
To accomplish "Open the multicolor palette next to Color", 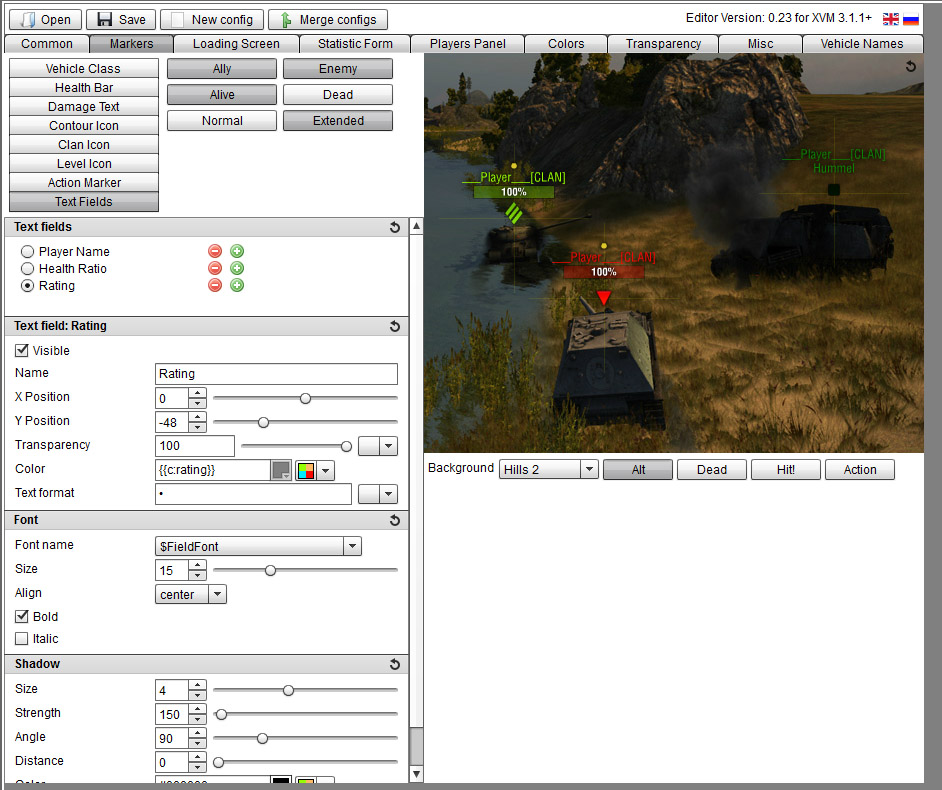I will click(x=306, y=470).
